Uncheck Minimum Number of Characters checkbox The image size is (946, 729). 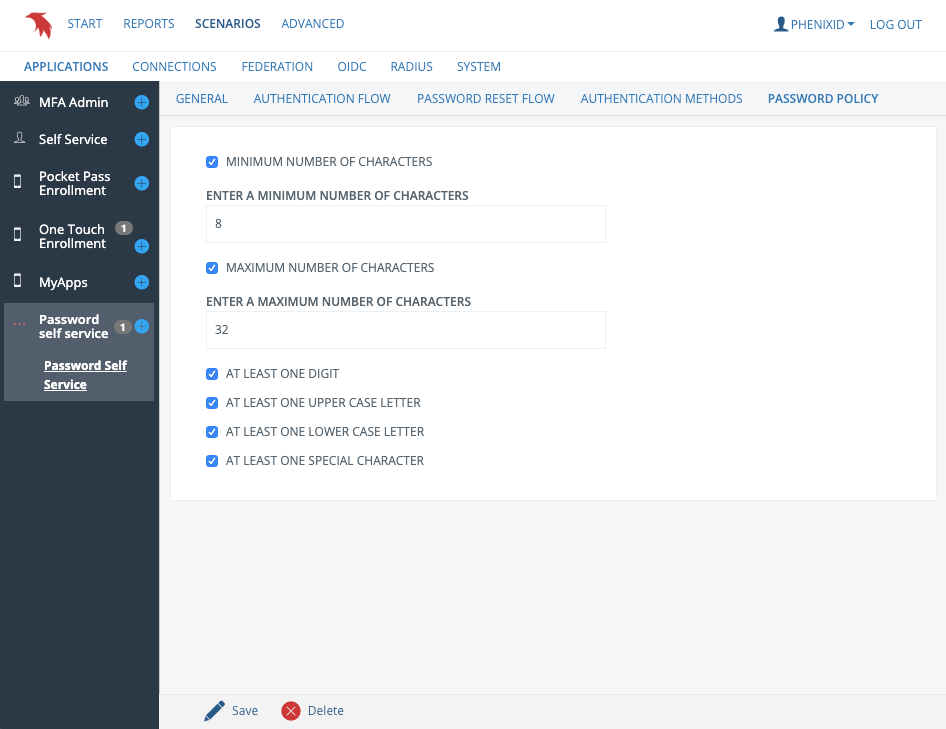(212, 162)
